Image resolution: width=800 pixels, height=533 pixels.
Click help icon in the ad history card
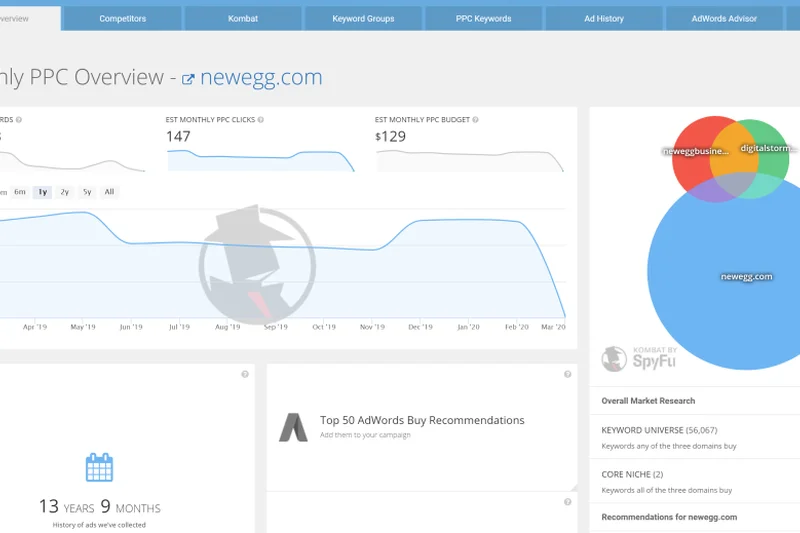[x=245, y=374]
